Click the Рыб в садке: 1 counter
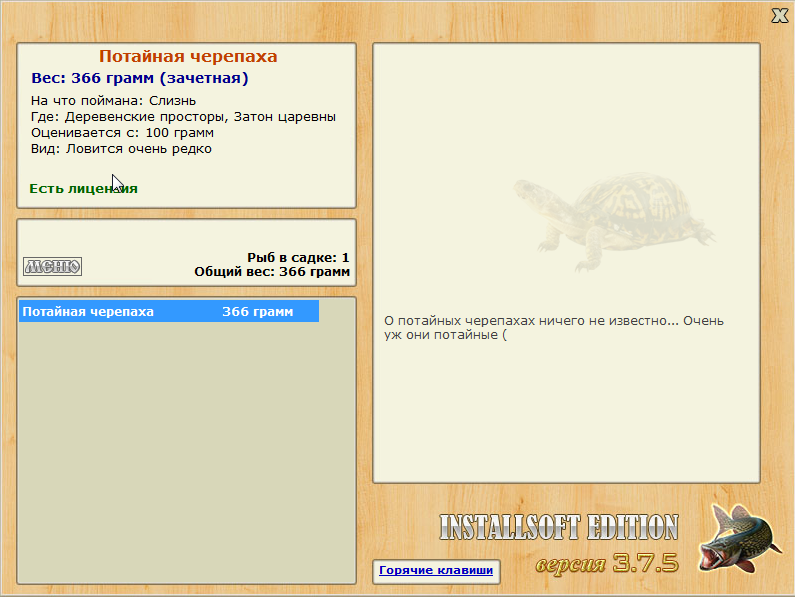795x597 pixels. (298, 258)
